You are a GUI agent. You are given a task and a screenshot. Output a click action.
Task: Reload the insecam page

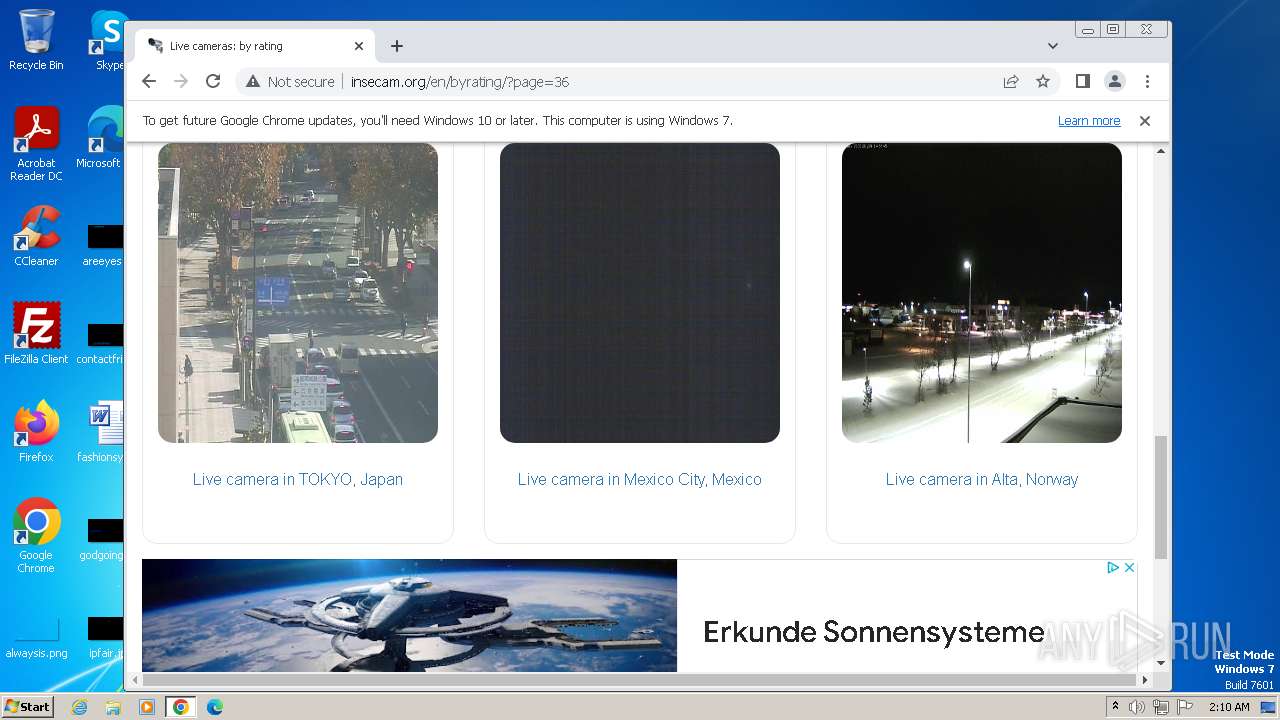click(x=213, y=81)
